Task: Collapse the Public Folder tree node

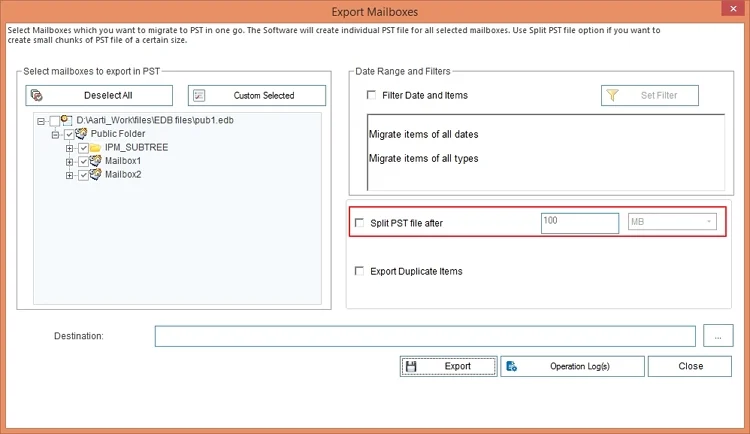Action: point(55,134)
